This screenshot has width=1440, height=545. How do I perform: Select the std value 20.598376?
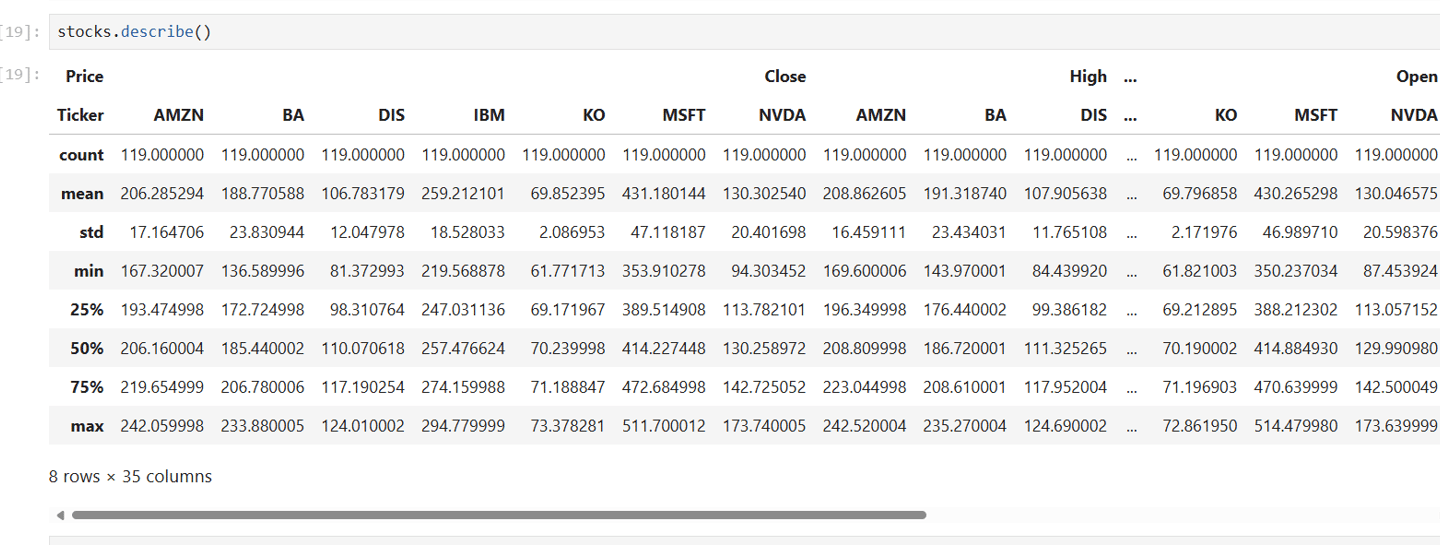point(1401,232)
